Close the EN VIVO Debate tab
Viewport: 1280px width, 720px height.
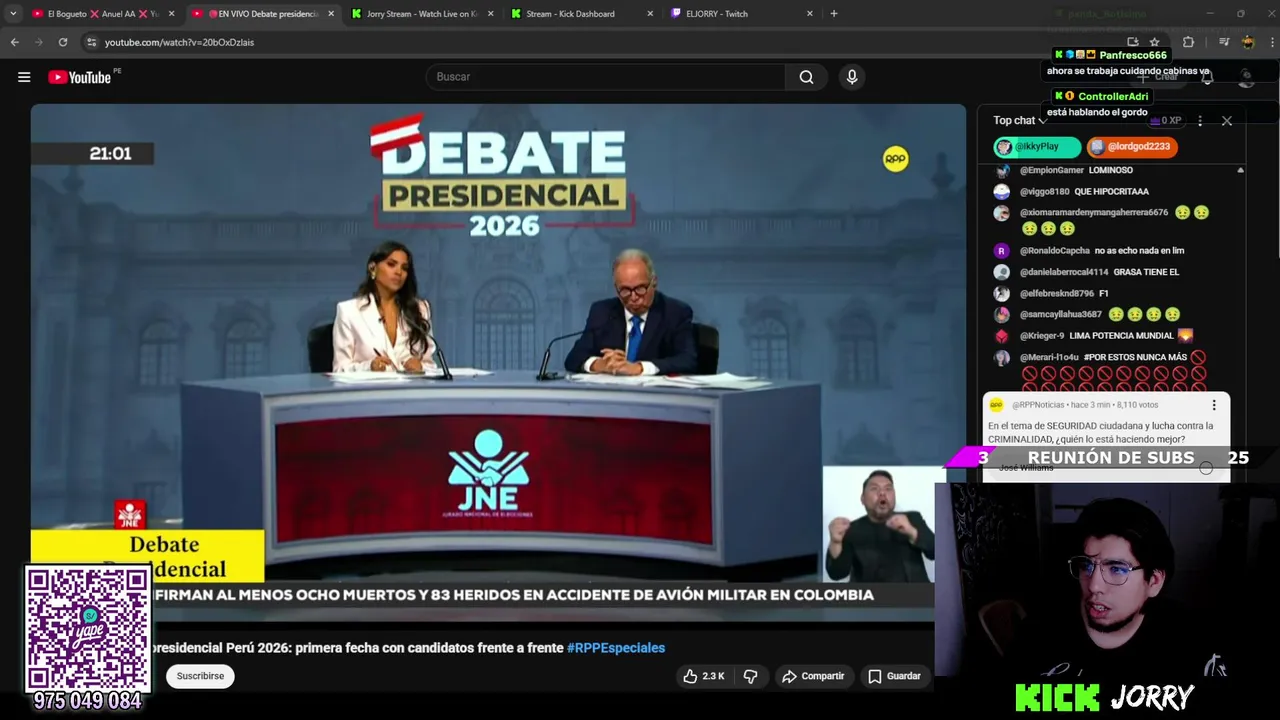click(x=331, y=14)
